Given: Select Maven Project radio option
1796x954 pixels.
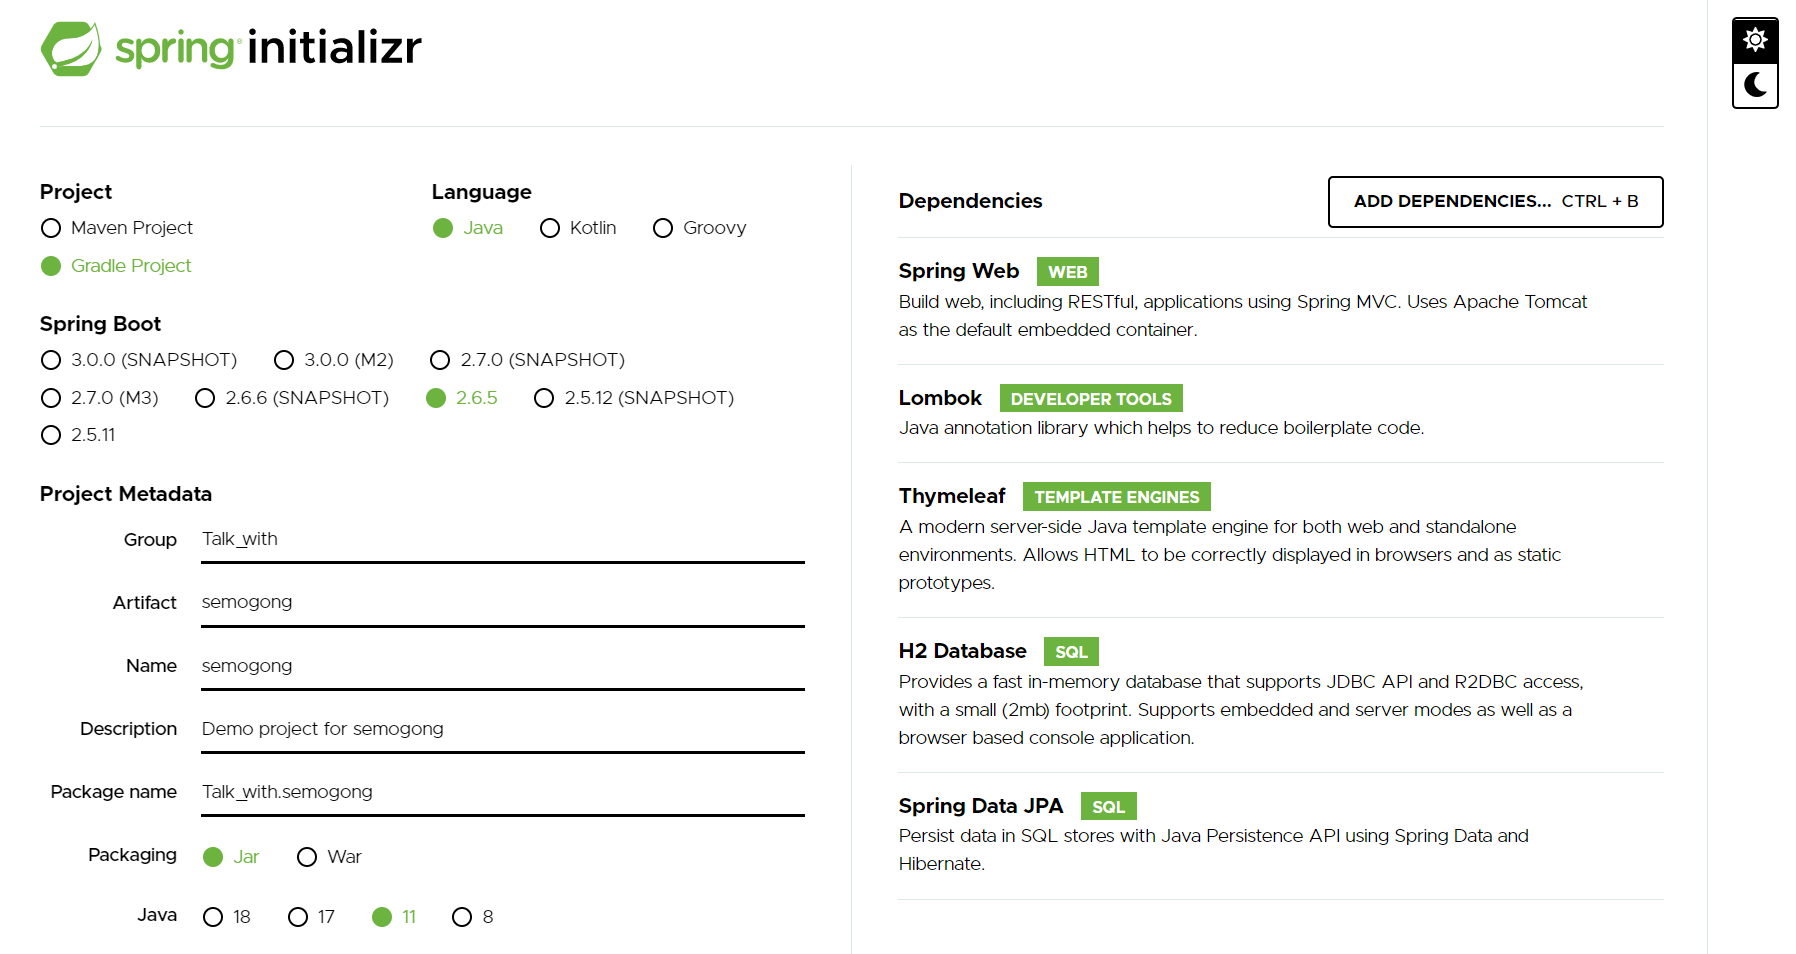Looking at the screenshot, I should click(117, 228).
